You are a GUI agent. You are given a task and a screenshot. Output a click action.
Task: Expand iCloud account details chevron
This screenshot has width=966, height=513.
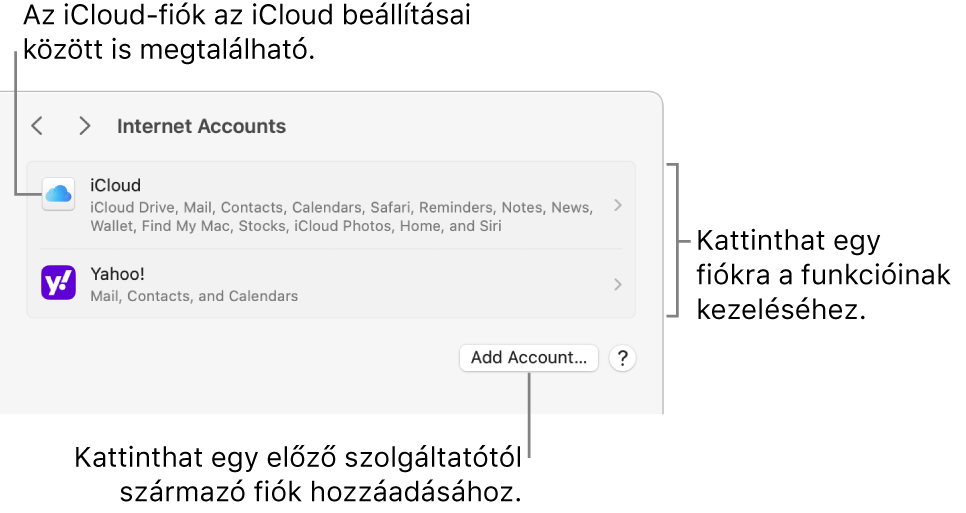pyautogui.click(x=618, y=205)
